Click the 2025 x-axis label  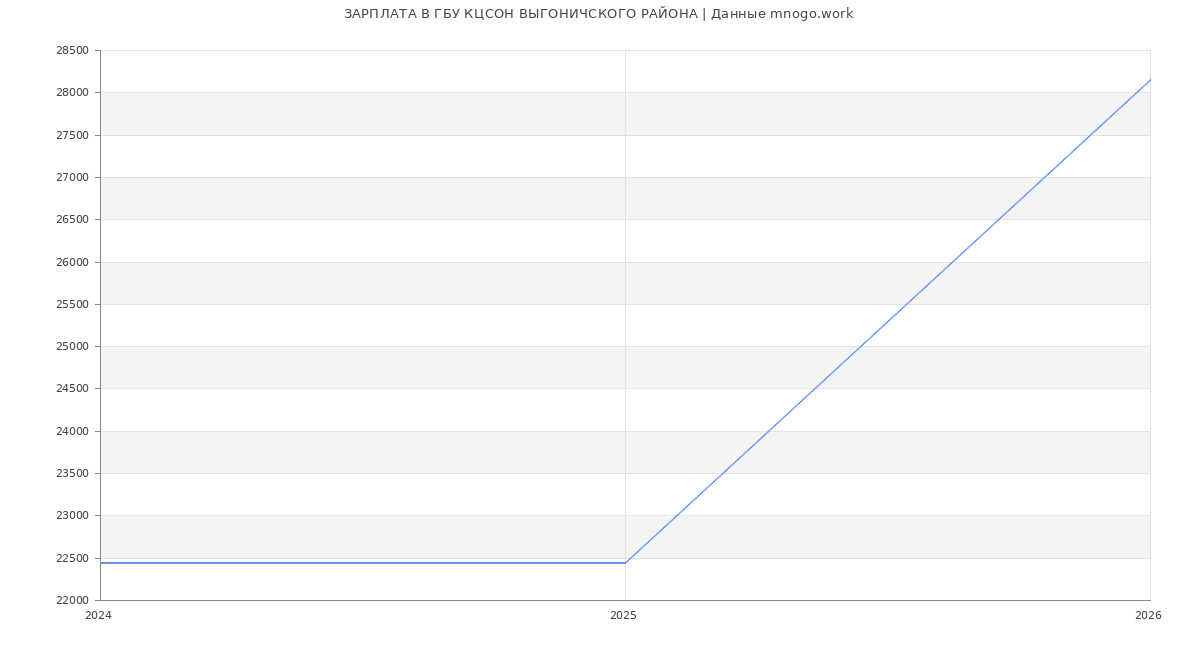pos(623,616)
